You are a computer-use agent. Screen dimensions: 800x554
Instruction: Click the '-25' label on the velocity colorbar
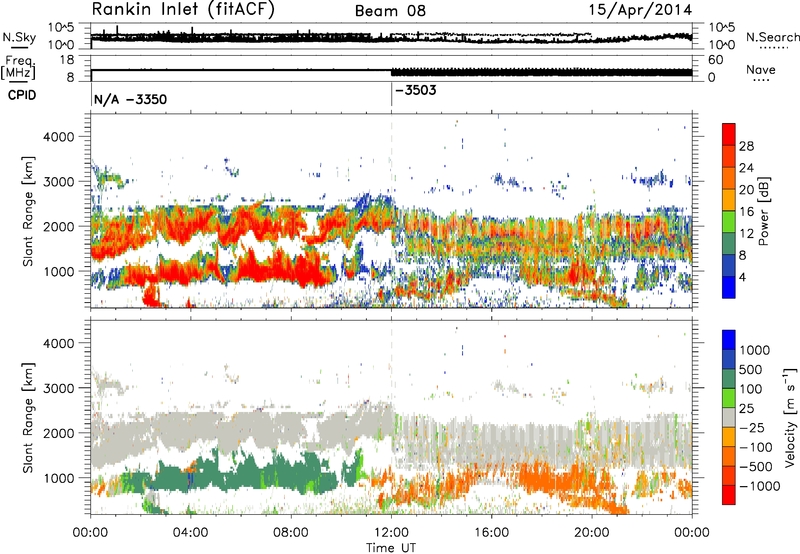click(x=753, y=428)
